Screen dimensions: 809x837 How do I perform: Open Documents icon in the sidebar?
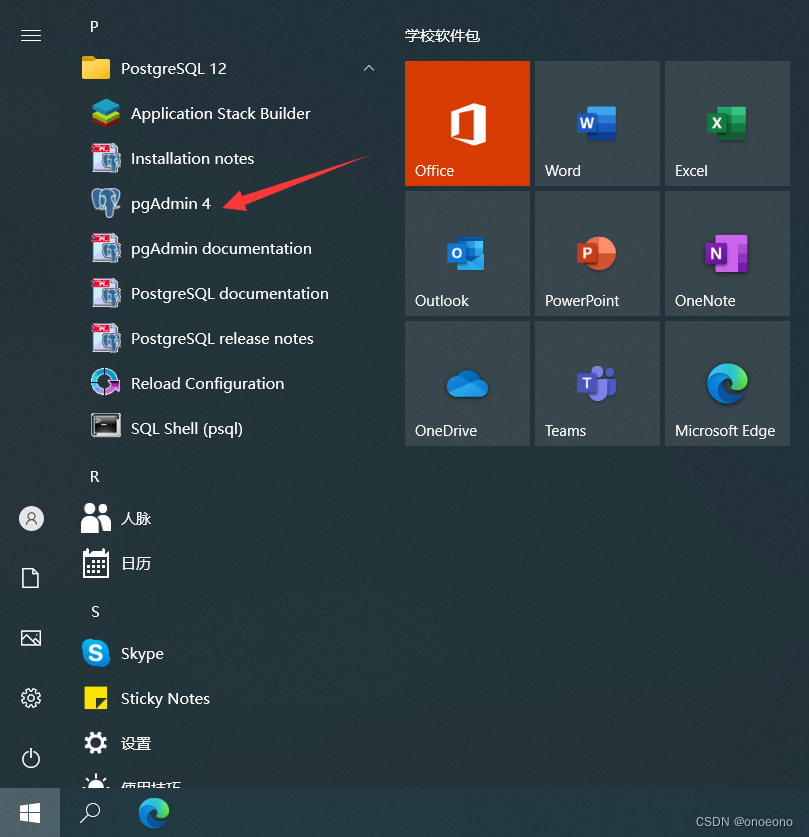click(30, 578)
